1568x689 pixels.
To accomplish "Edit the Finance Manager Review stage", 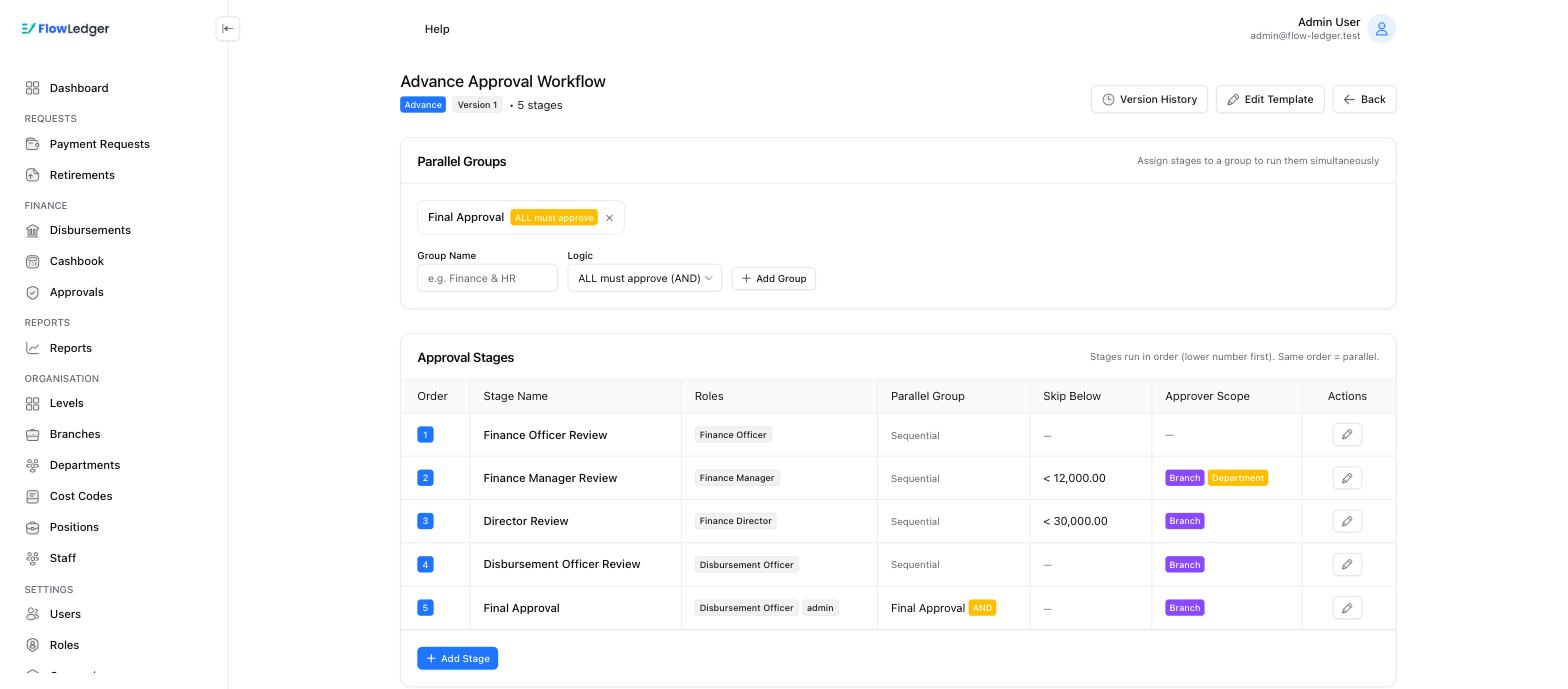I will (1347, 478).
